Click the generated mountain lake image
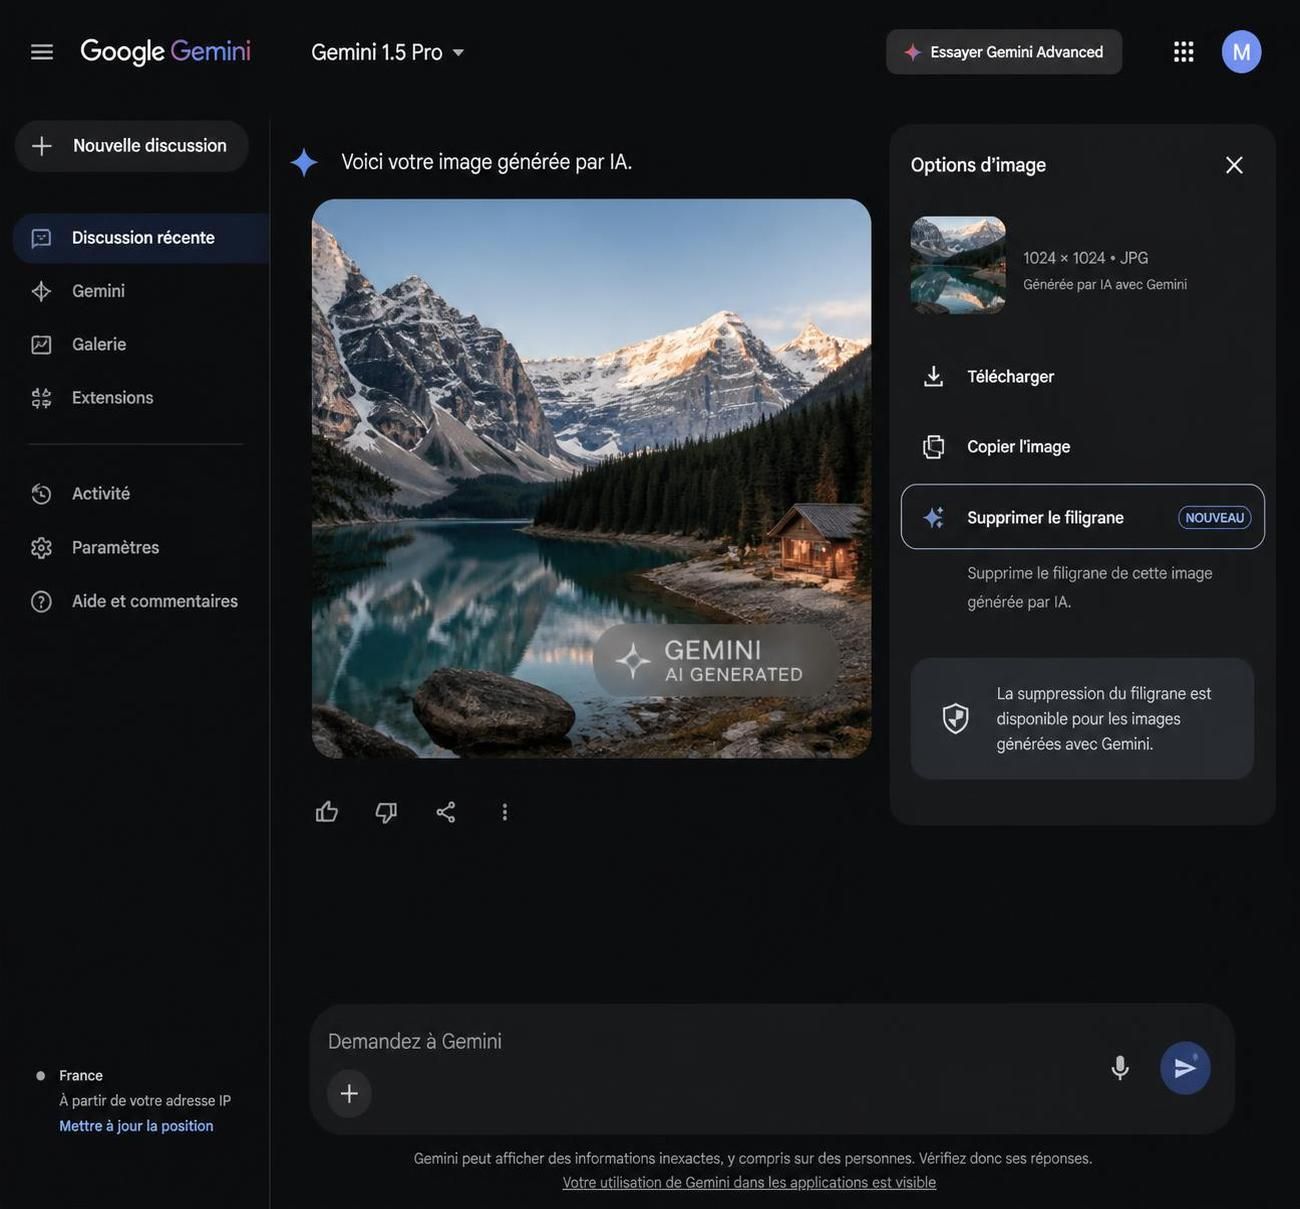The width and height of the screenshot is (1300, 1209). click(591, 478)
